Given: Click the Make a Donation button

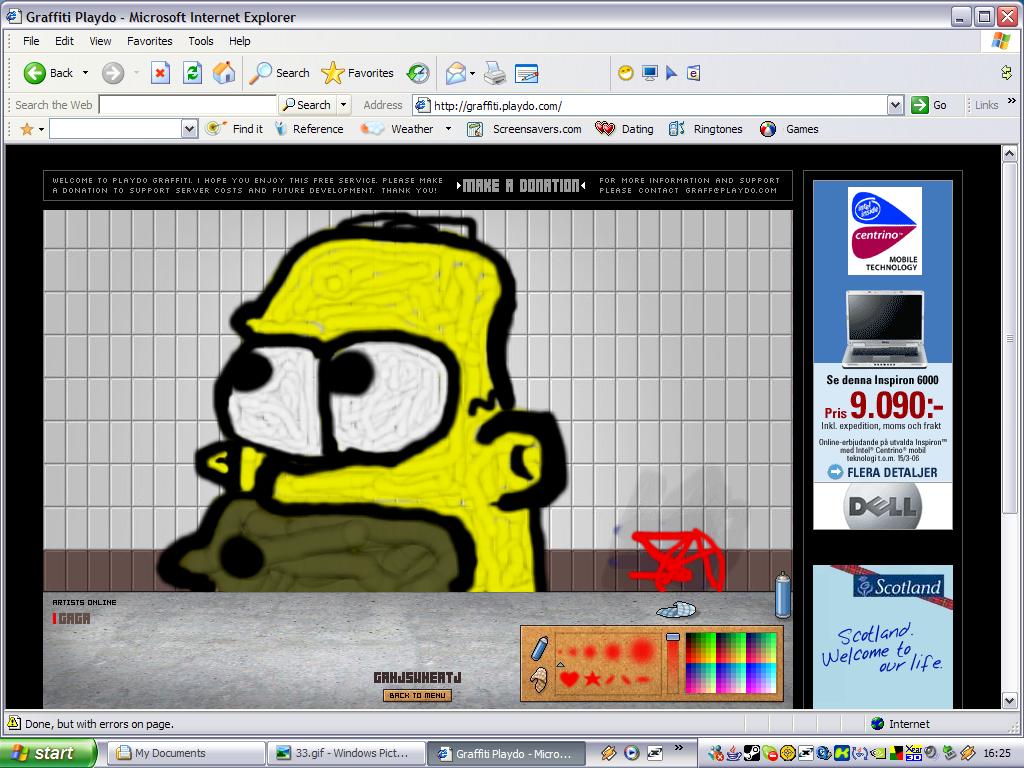Looking at the screenshot, I should [520, 185].
